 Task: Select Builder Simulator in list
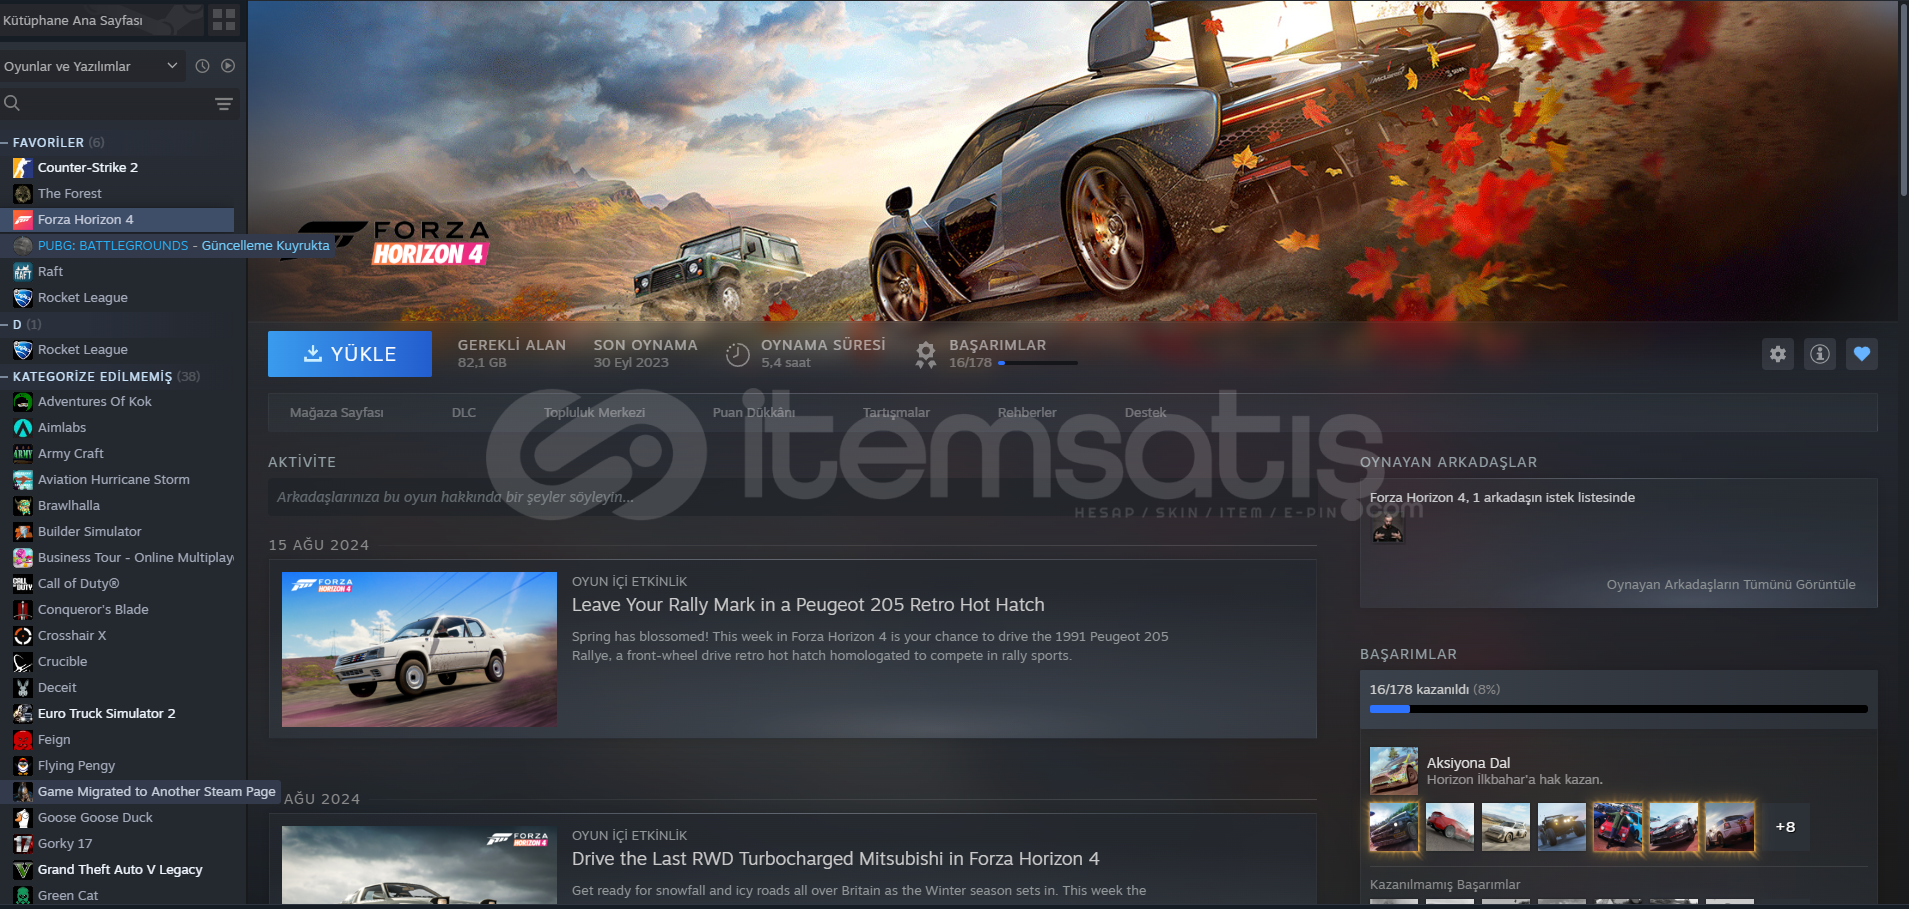click(x=117, y=532)
